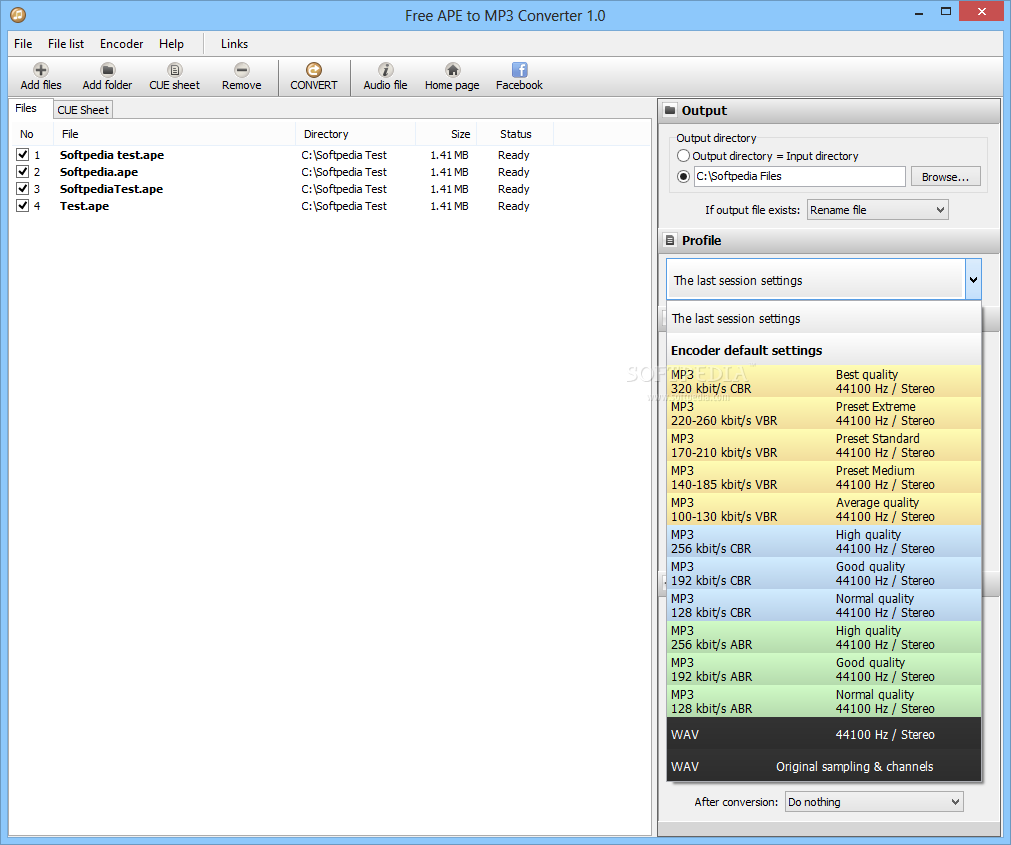Pick MP3 100-130 kbit/s VBR Average quality
1011x845 pixels.
(824, 510)
